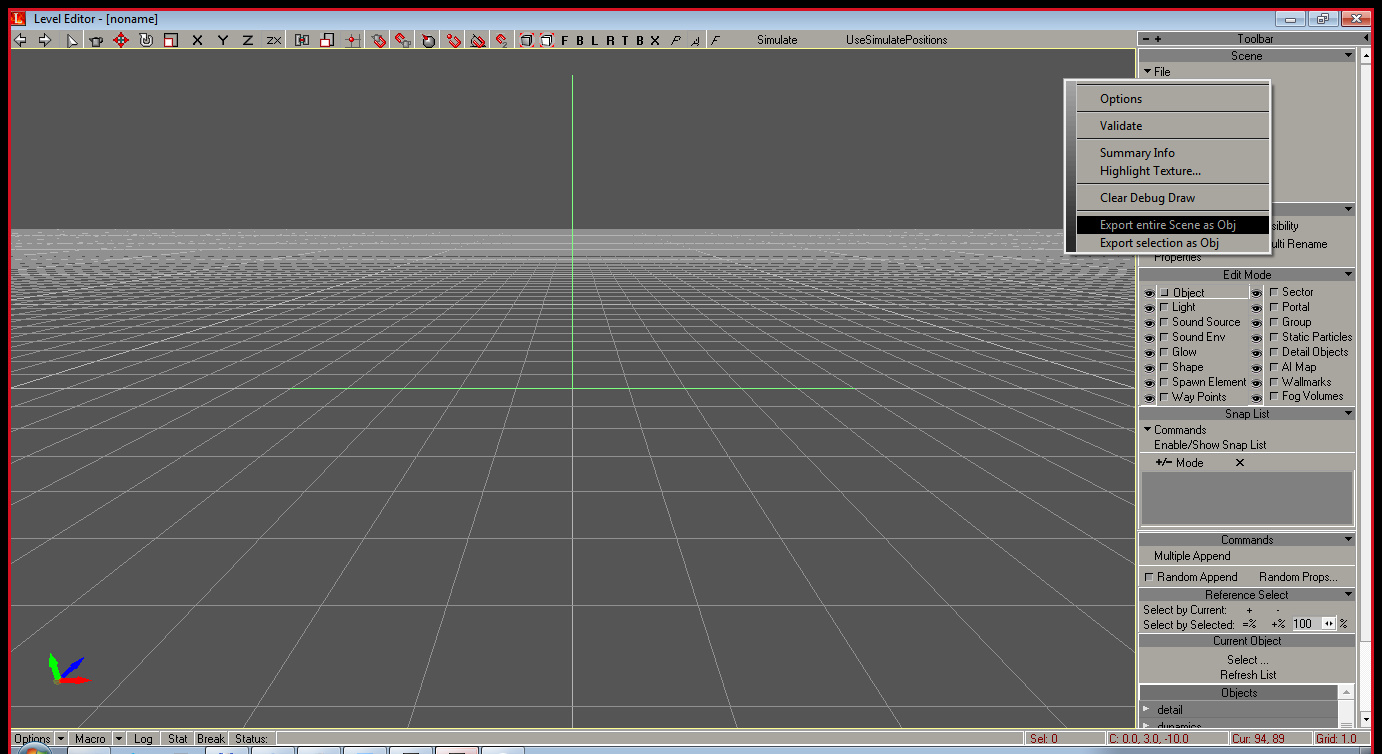The image size is (1382, 754).
Task: Click the Undo left-arrow toolbar icon
Action: (20, 40)
